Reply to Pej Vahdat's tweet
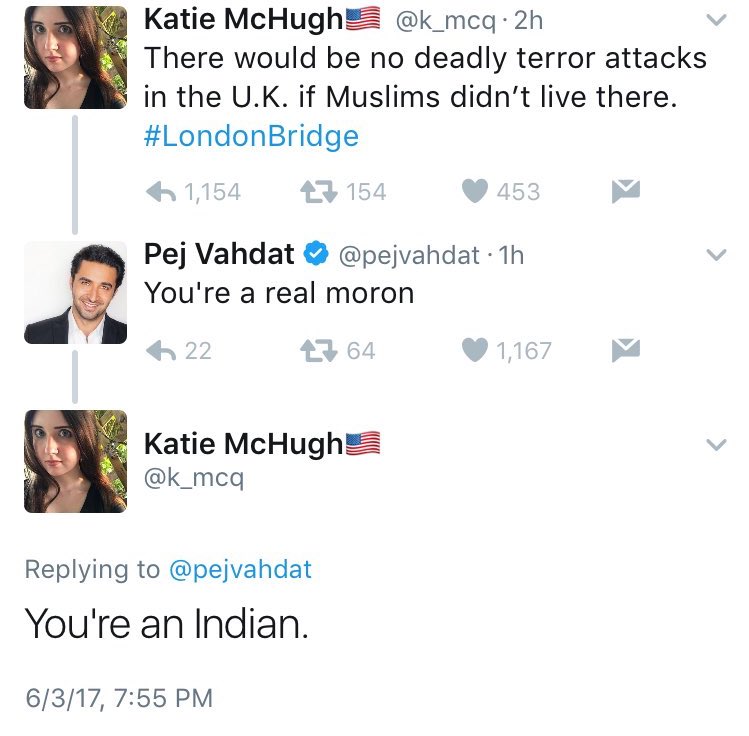This screenshot has width=749, height=736. coord(160,350)
